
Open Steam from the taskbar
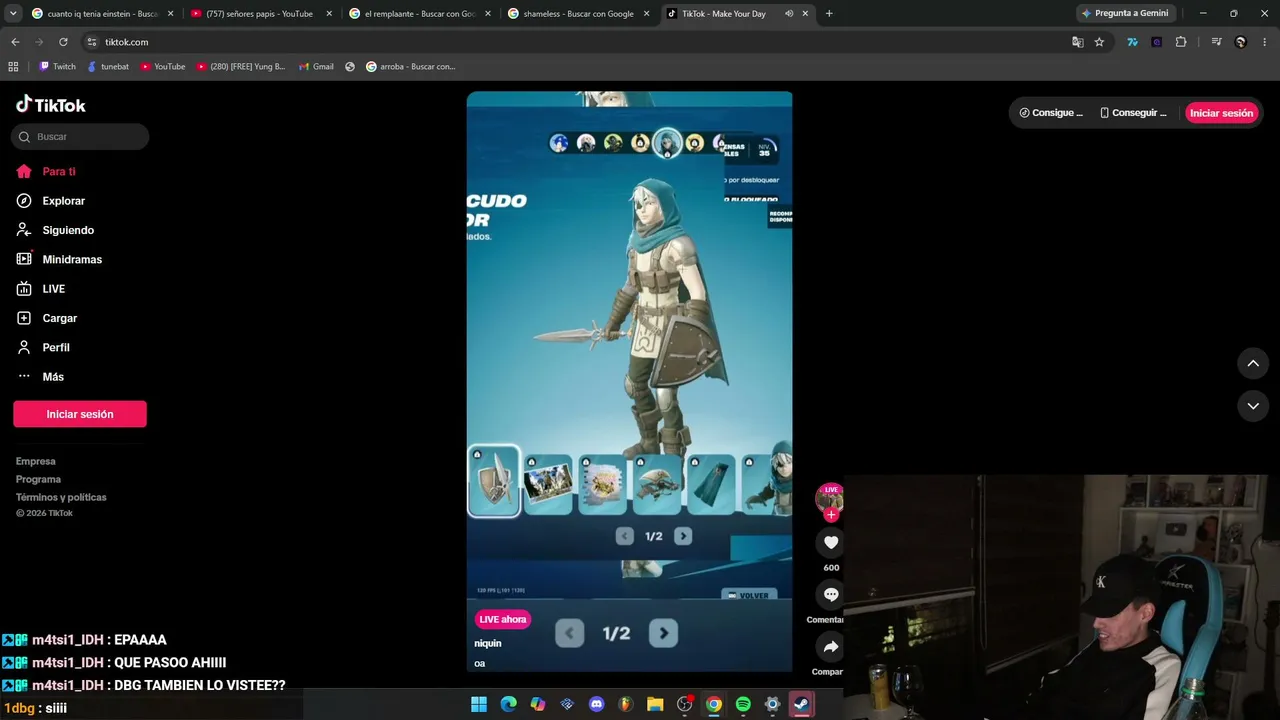(802, 704)
